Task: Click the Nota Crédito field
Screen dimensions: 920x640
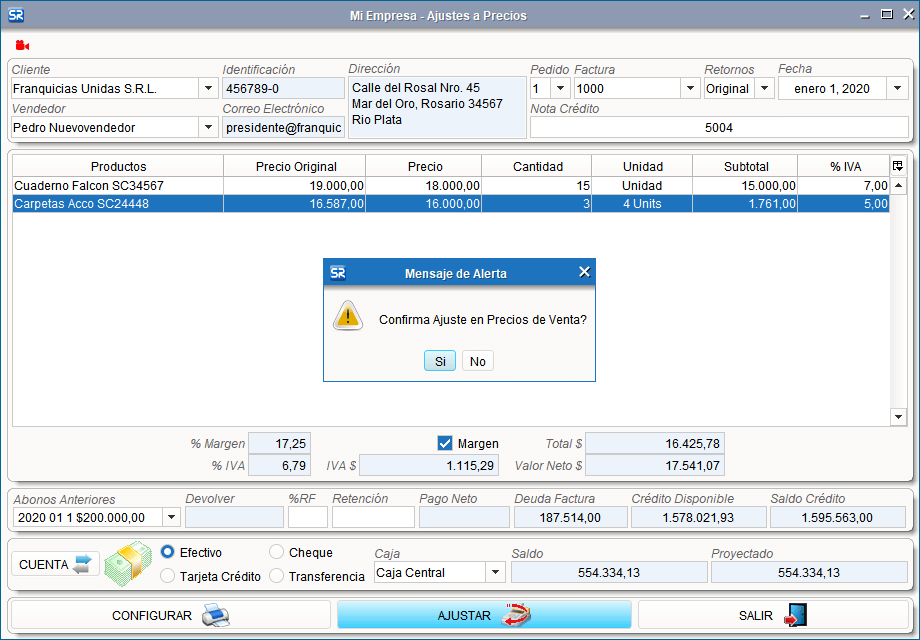Action: click(x=718, y=128)
